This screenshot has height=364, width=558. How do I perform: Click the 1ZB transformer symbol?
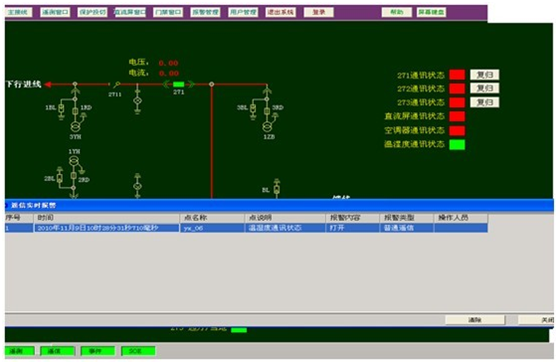[x=268, y=127]
